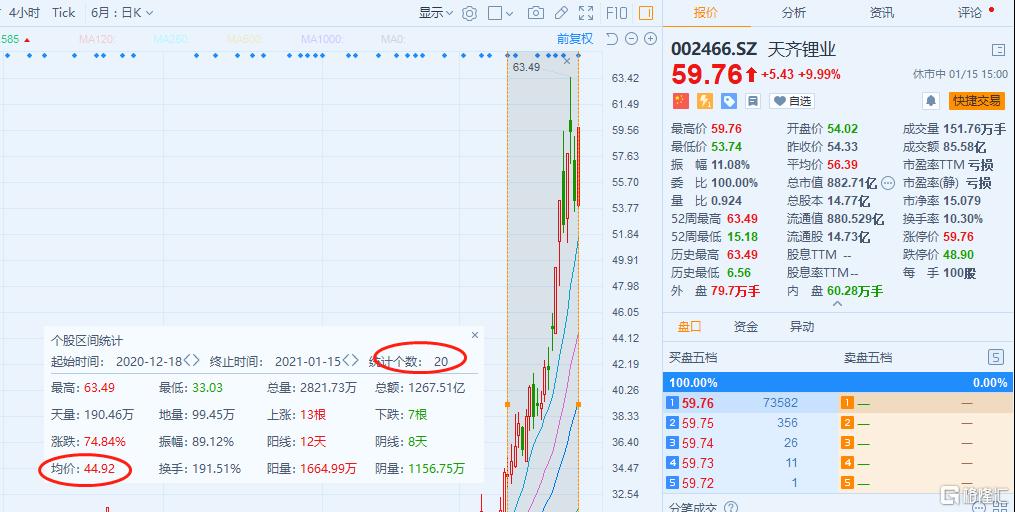The image size is (1015, 512).
Task: Reset chart zoom with undo arrow
Action: click(x=612, y=39)
